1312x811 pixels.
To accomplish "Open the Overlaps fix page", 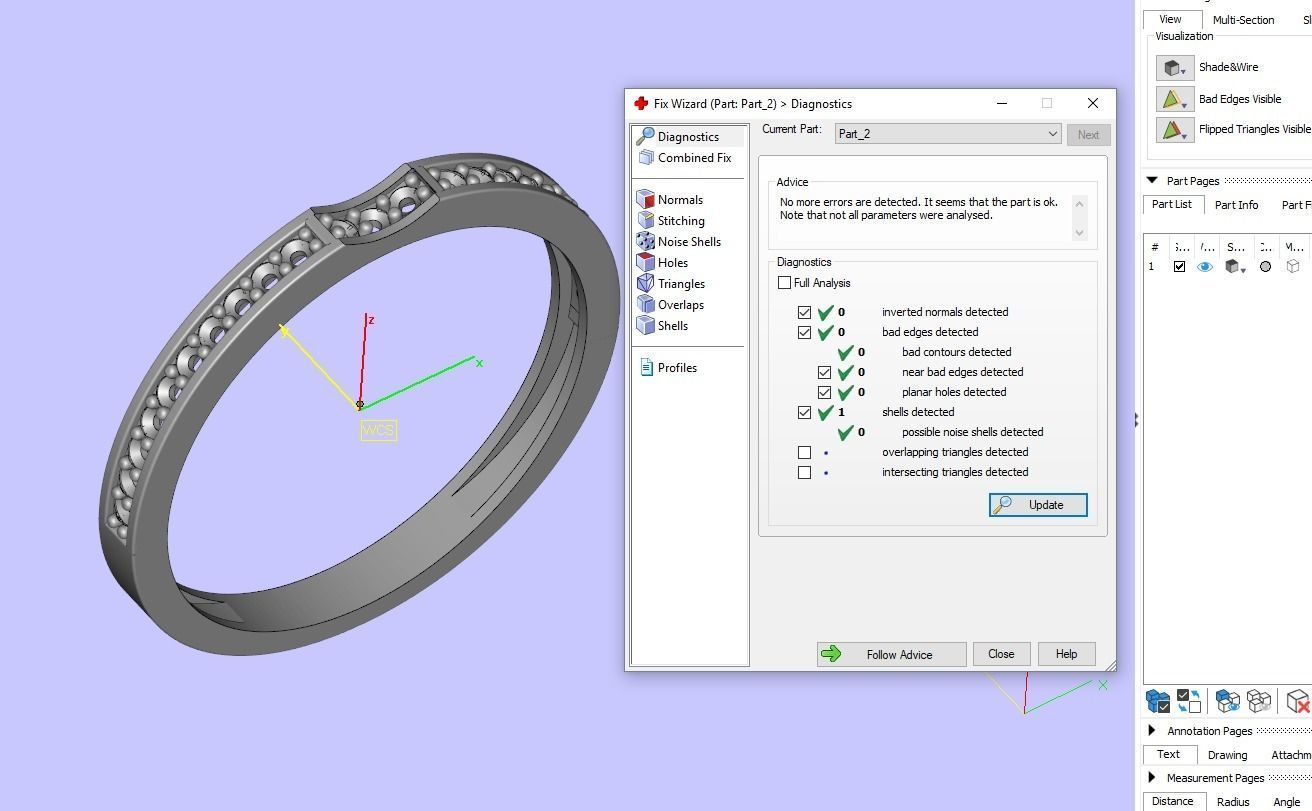I will (680, 305).
